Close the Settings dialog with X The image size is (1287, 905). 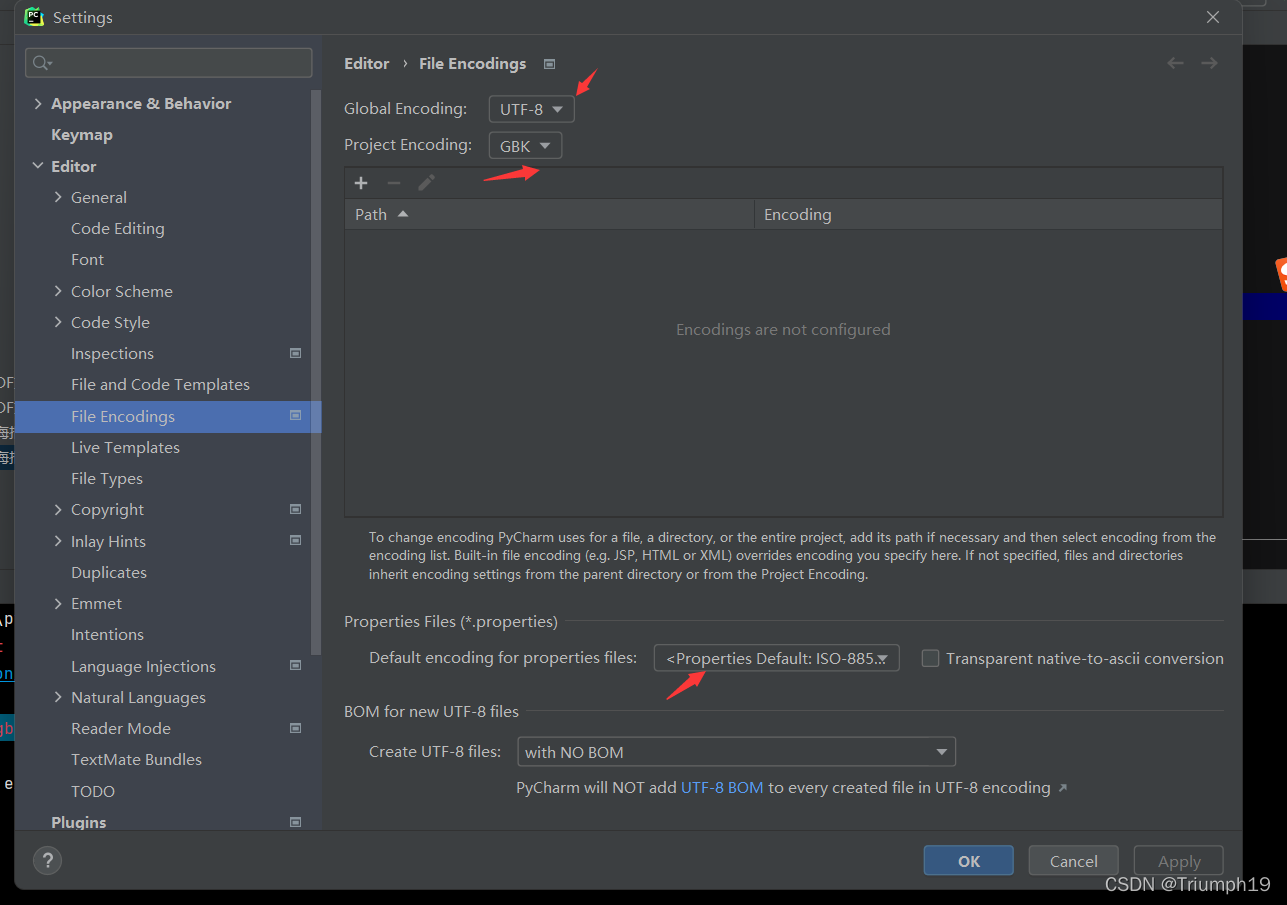pos(1213,17)
